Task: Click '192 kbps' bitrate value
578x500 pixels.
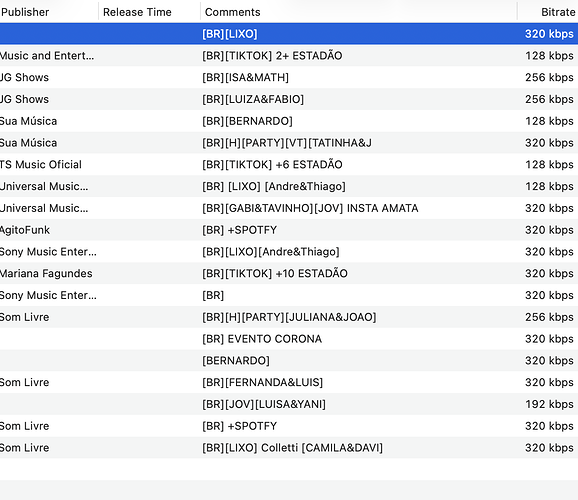Action: pyautogui.click(x=549, y=404)
